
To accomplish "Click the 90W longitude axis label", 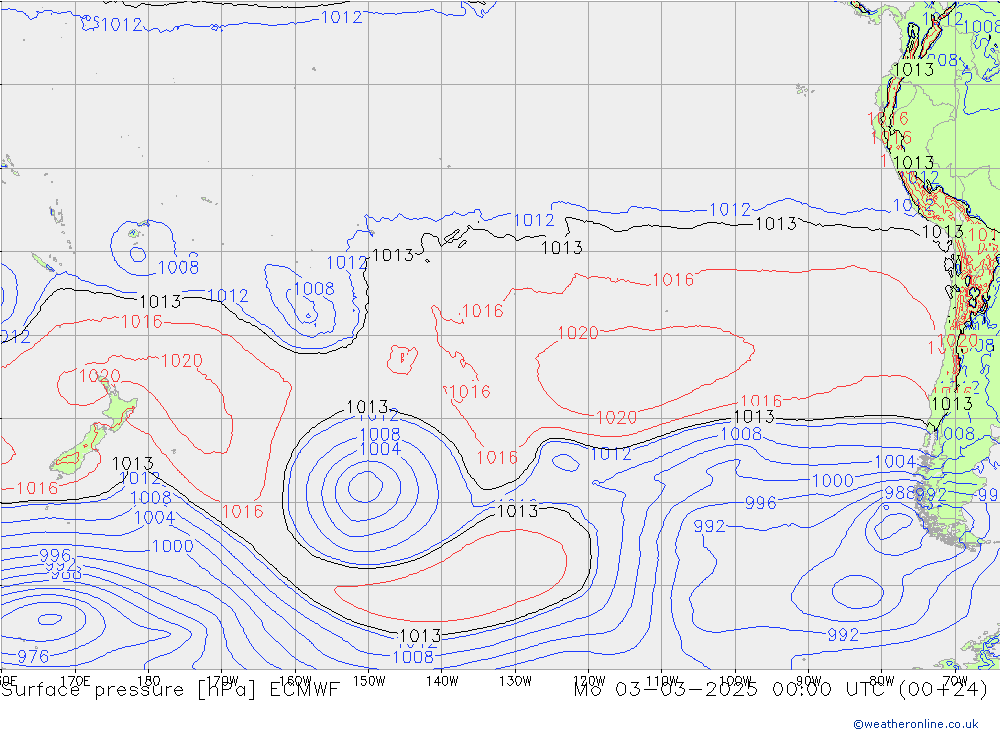I will [808, 680].
